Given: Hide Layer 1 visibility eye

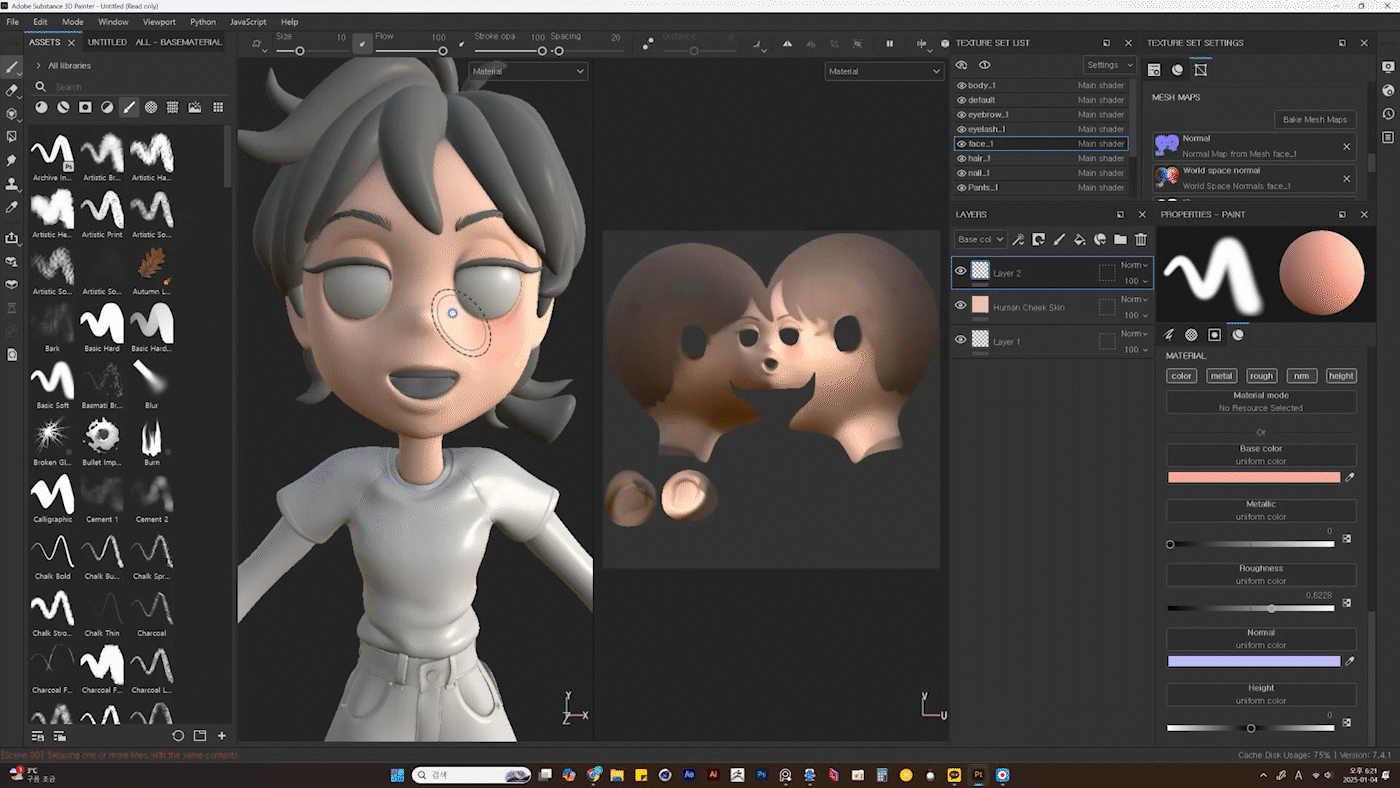Looking at the screenshot, I should click(x=961, y=339).
